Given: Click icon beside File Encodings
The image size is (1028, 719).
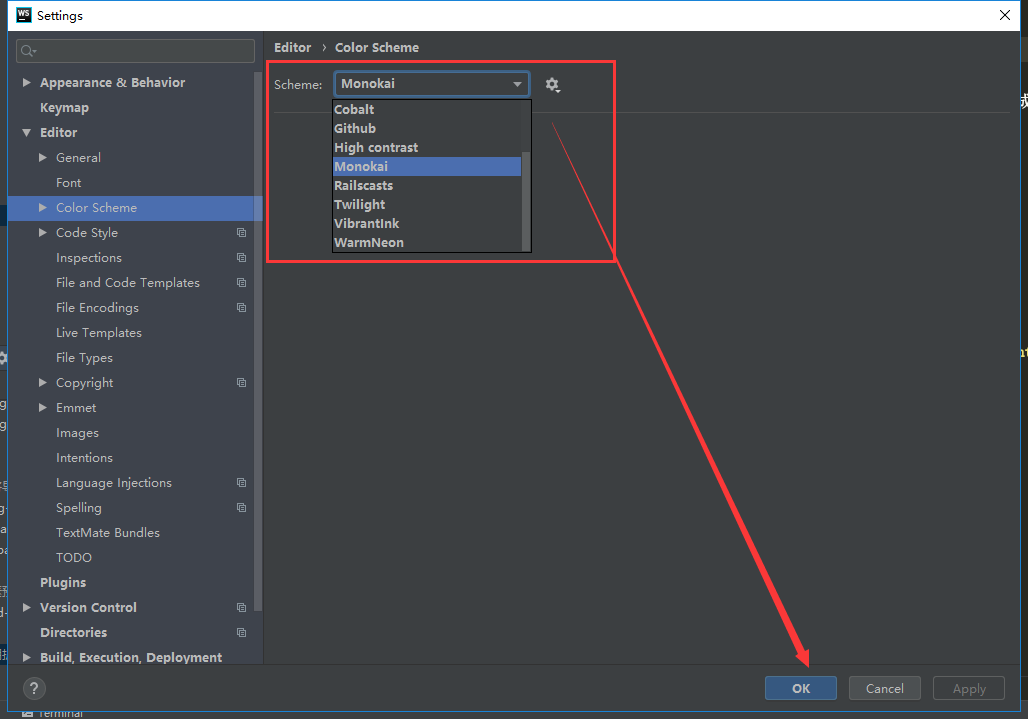Looking at the screenshot, I should click(241, 307).
